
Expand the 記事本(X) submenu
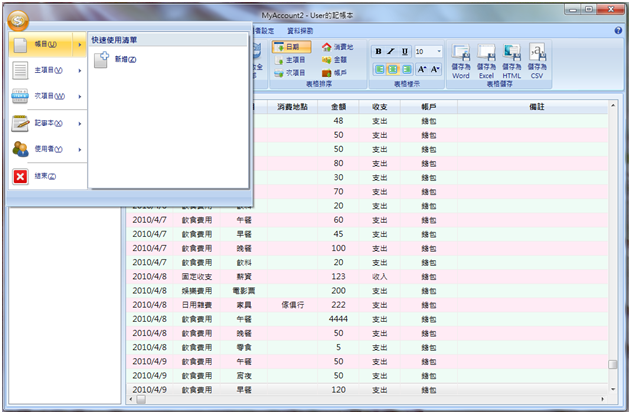tap(47, 124)
